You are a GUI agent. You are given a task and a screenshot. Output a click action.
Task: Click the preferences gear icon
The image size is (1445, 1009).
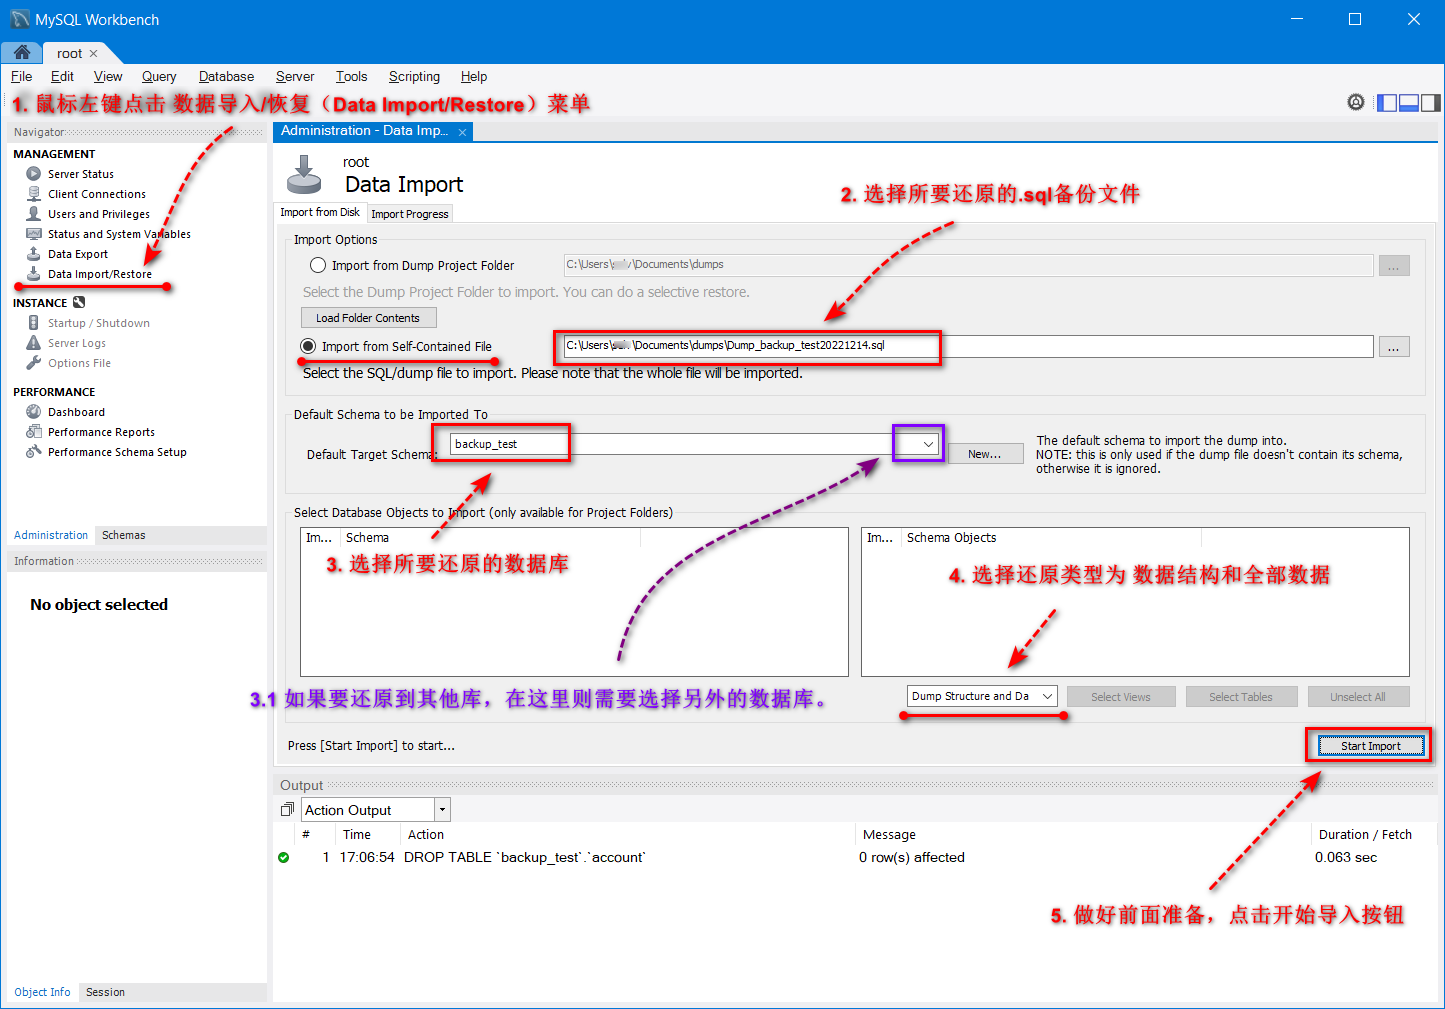[x=1356, y=102]
